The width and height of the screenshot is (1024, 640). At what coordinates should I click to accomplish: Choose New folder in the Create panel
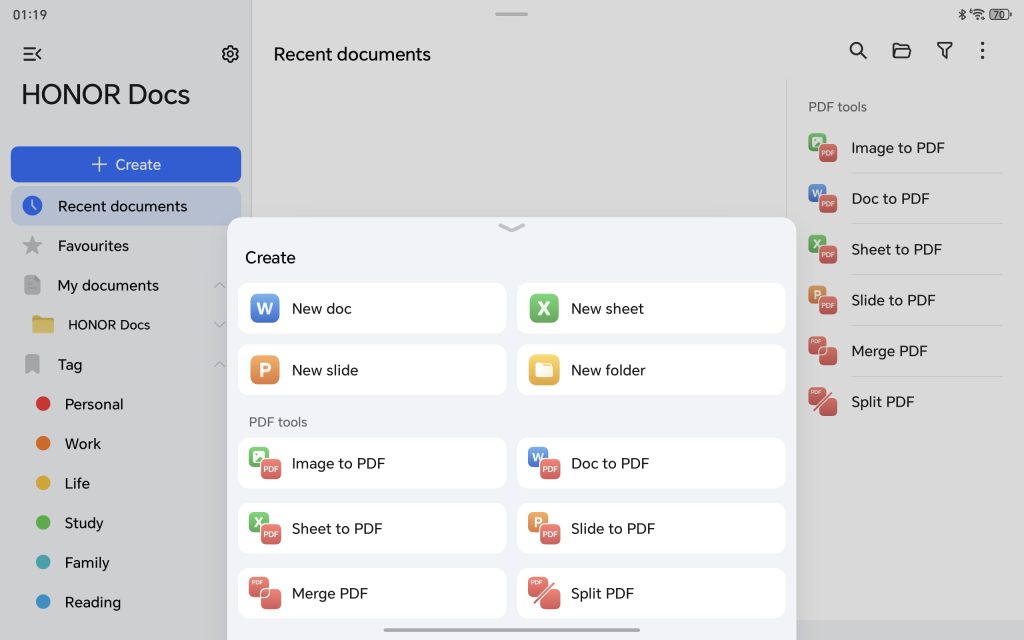click(x=650, y=370)
